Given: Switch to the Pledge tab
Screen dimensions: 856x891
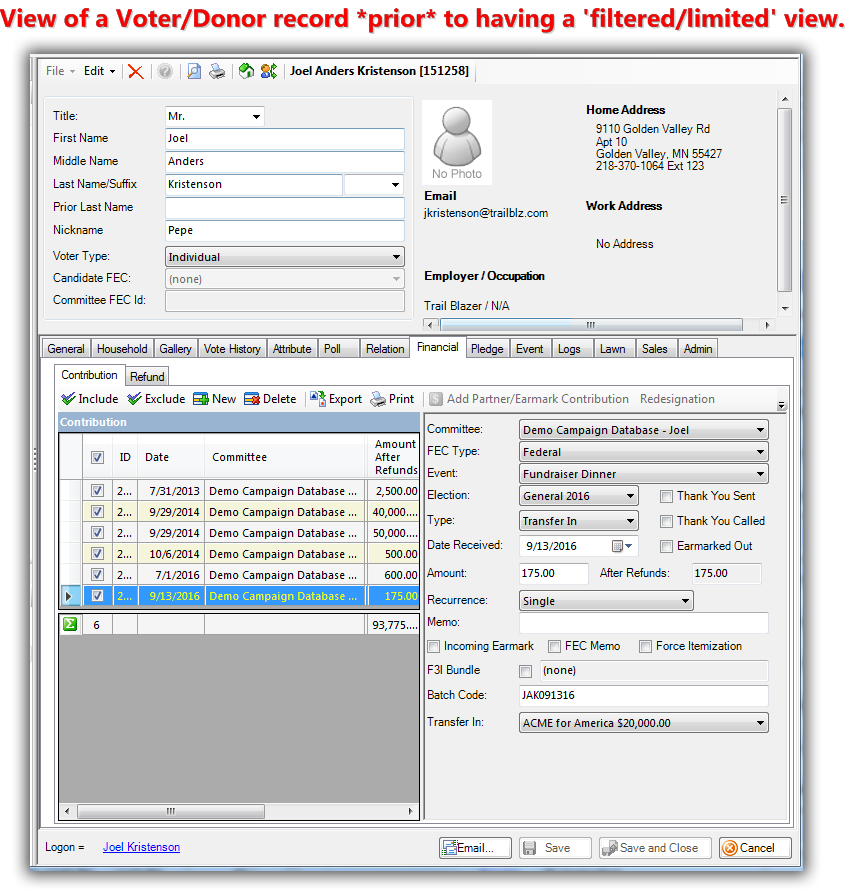Looking at the screenshot, I should click(x=487, y=349).
